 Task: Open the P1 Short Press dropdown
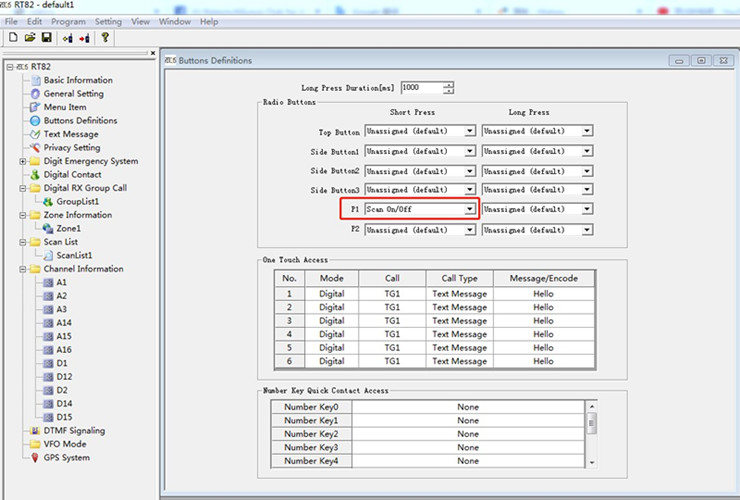tap(469, 210)
